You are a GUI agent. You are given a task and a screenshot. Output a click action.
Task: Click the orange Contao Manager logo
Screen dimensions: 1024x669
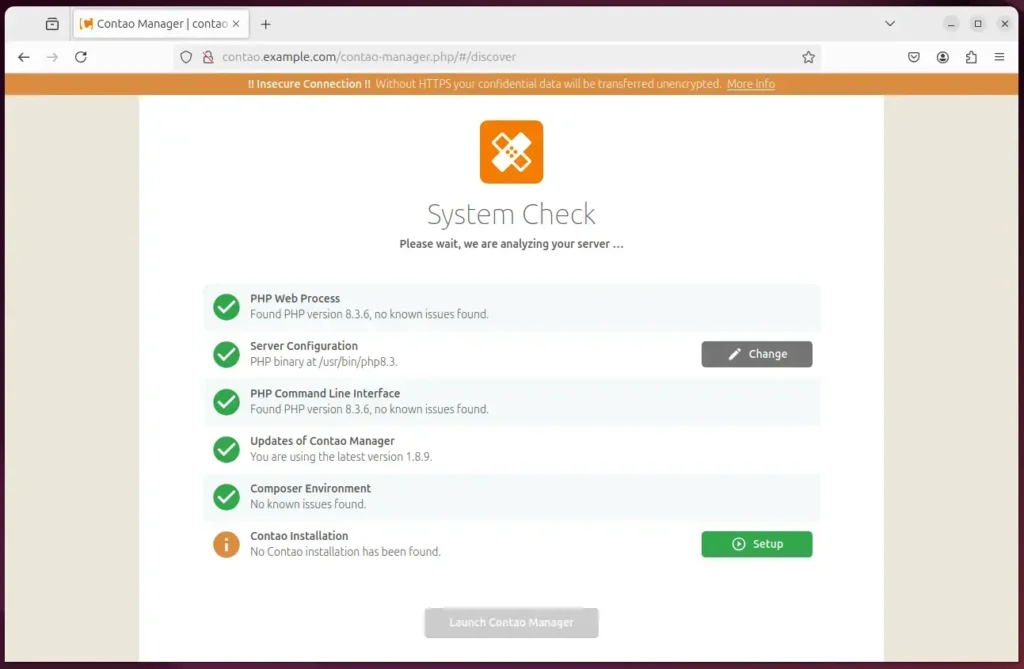(x=511, y=152)
